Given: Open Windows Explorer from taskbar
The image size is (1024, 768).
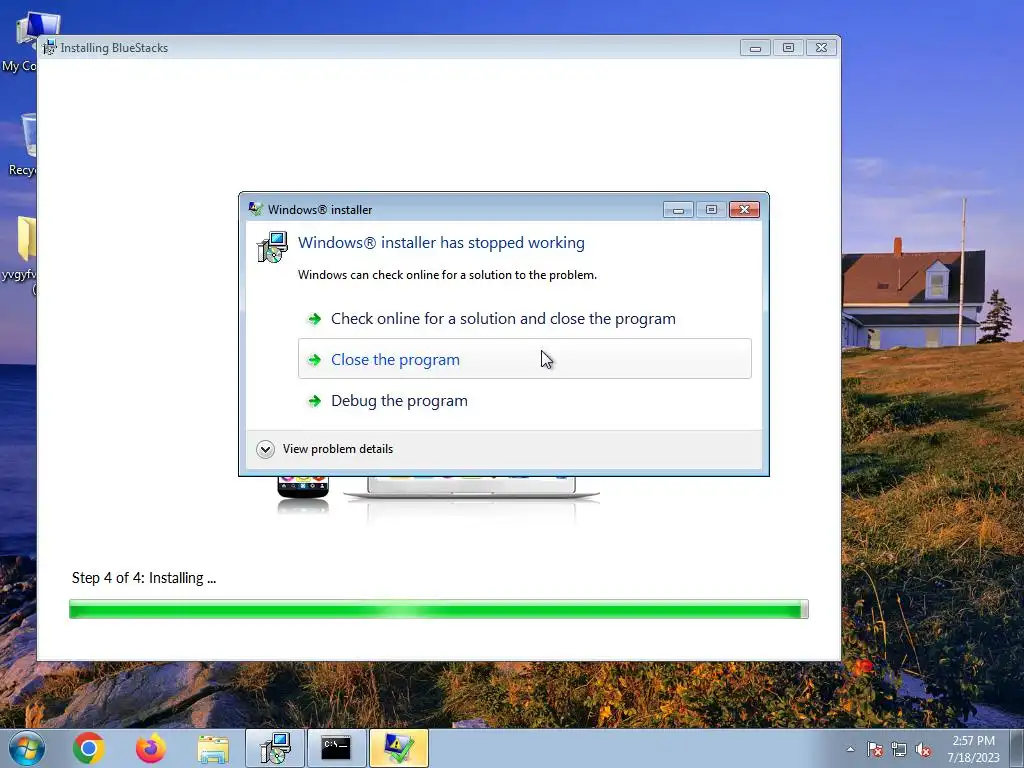Looking at the screenshot, I should [214, 749].
